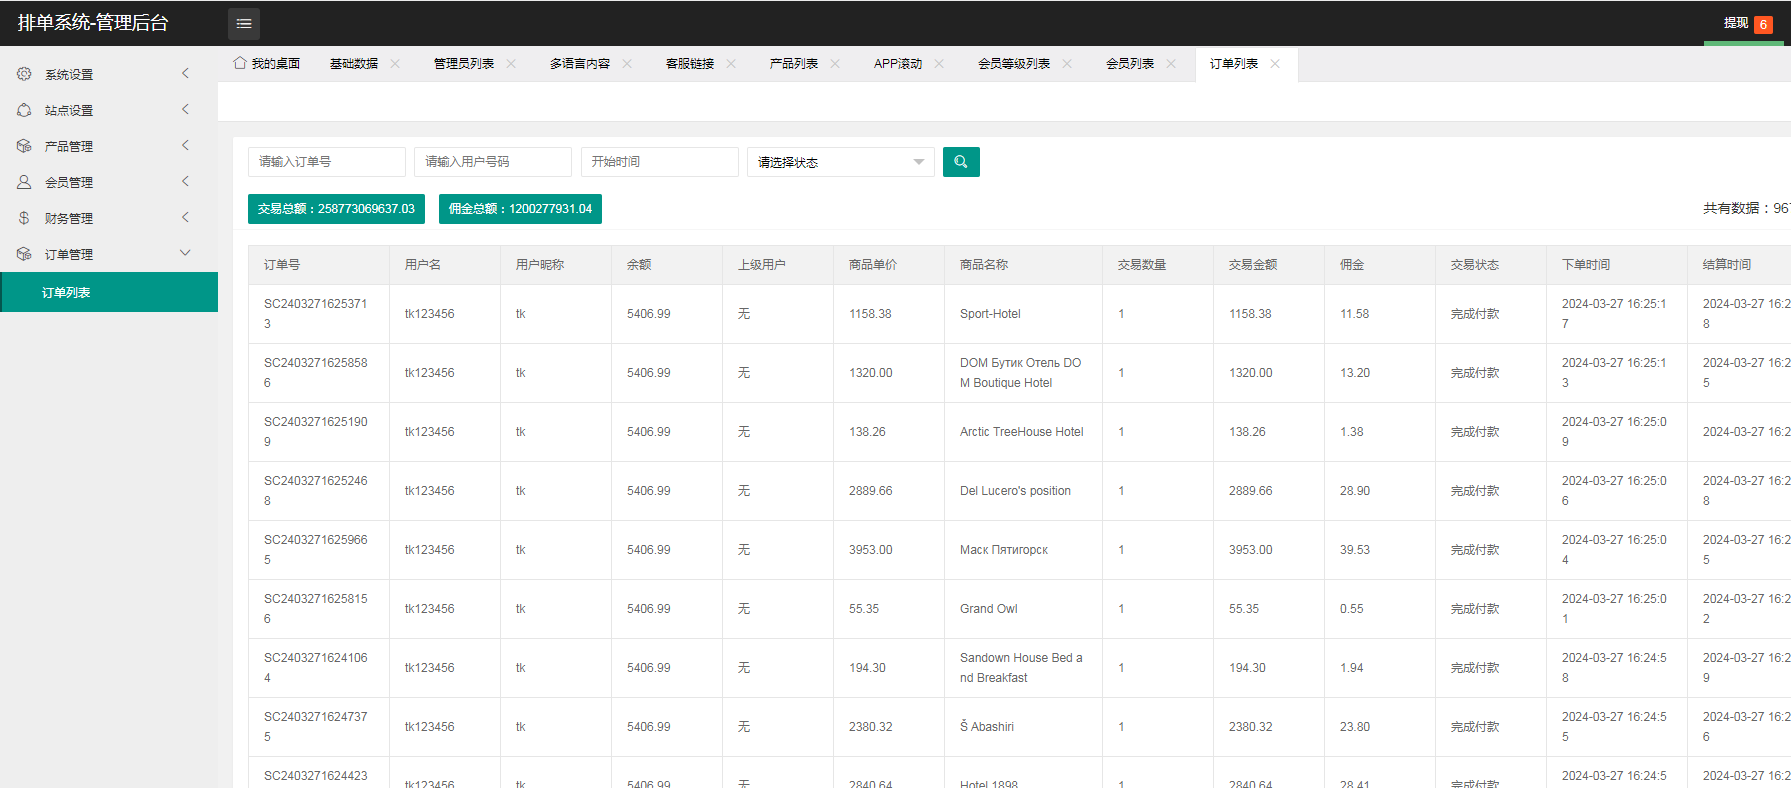
Task: Close the 多语言内容 tab
Action: point(627,64)
